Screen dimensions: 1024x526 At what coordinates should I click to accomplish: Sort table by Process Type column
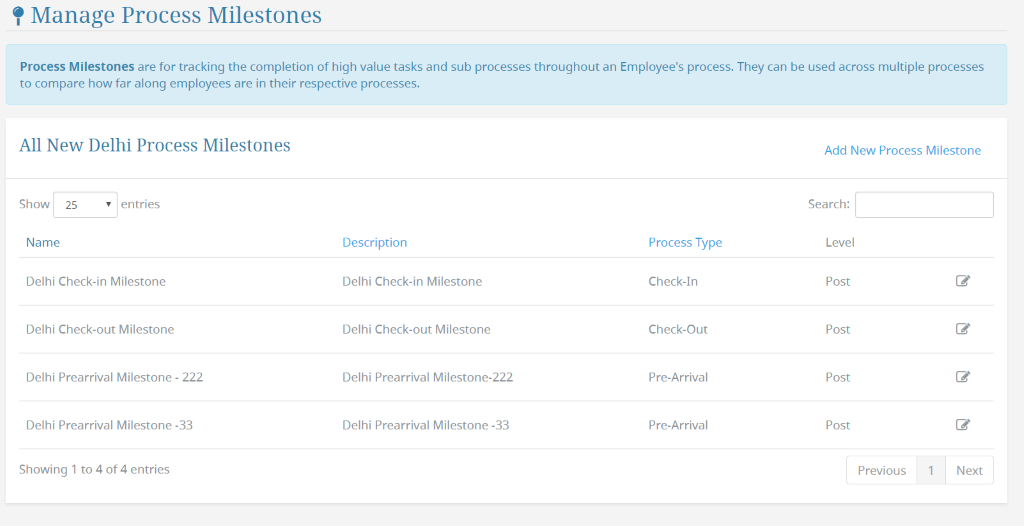(x=685, y=242)
